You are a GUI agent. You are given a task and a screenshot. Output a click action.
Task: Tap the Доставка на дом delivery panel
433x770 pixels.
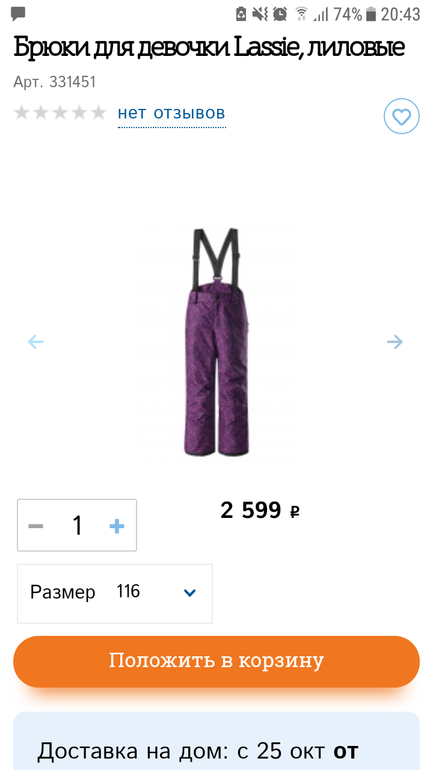pyautogui.click(x=216, y=741)
